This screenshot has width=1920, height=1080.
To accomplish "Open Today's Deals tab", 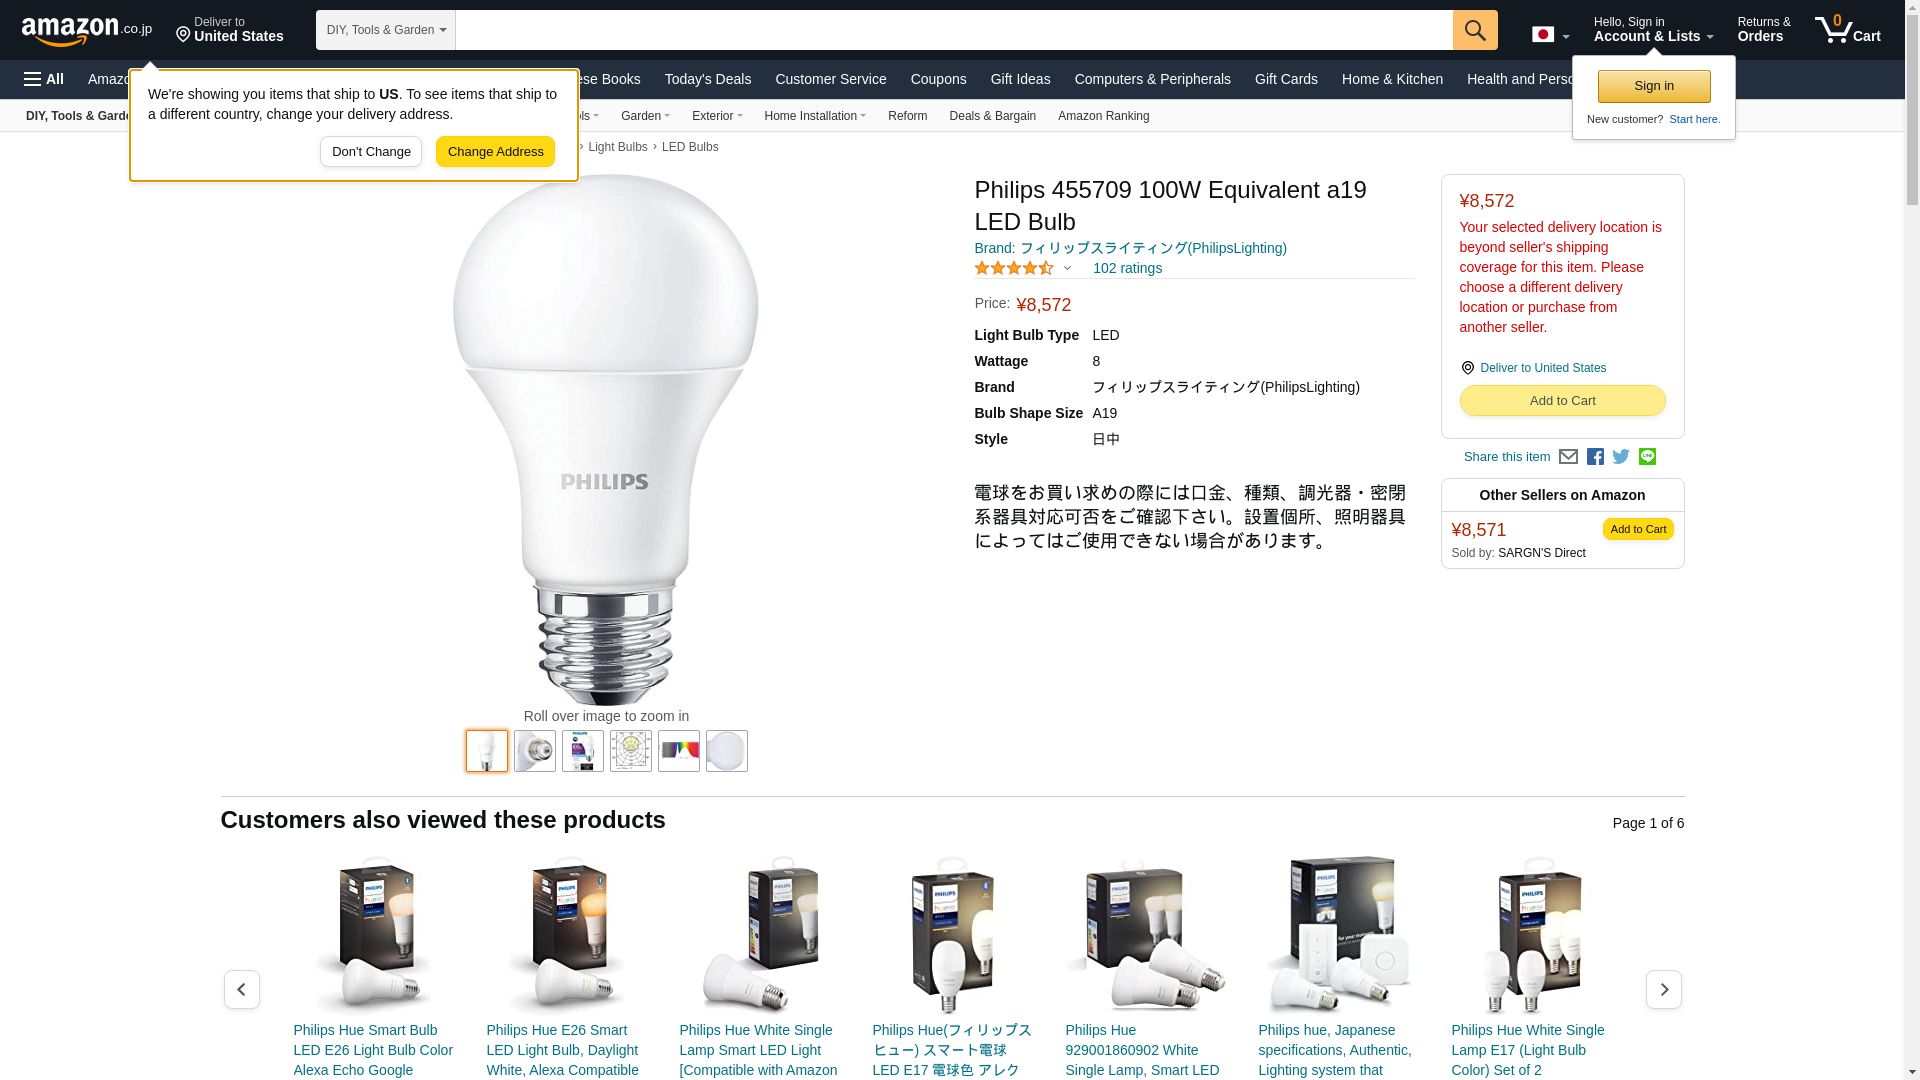I will tap(708, 79).
